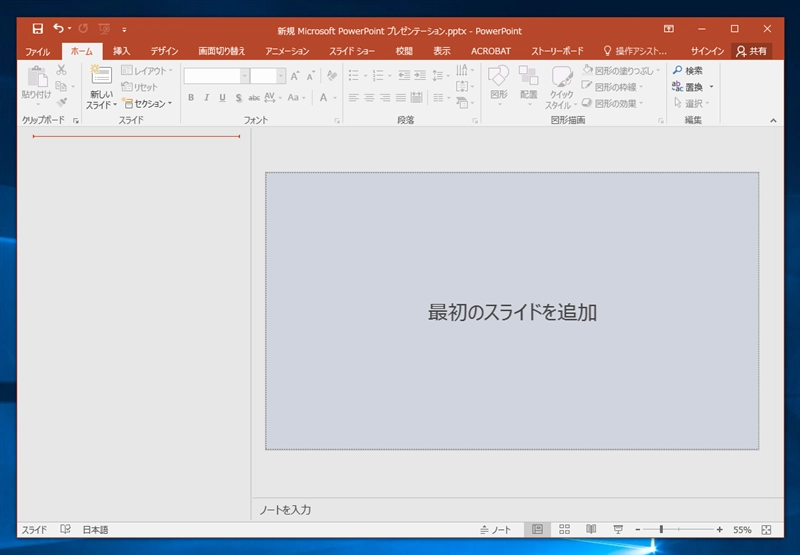Open the ファイル tab
Image resolution: width=800 pixels, height=555 pixels.
(38, 51)
